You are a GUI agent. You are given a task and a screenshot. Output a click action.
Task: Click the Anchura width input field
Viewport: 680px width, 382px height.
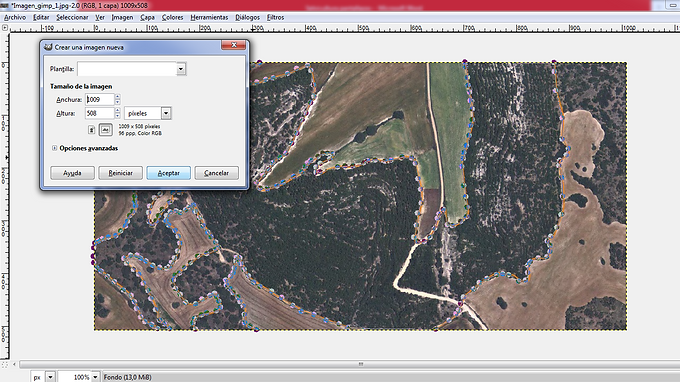pos(100,99)
